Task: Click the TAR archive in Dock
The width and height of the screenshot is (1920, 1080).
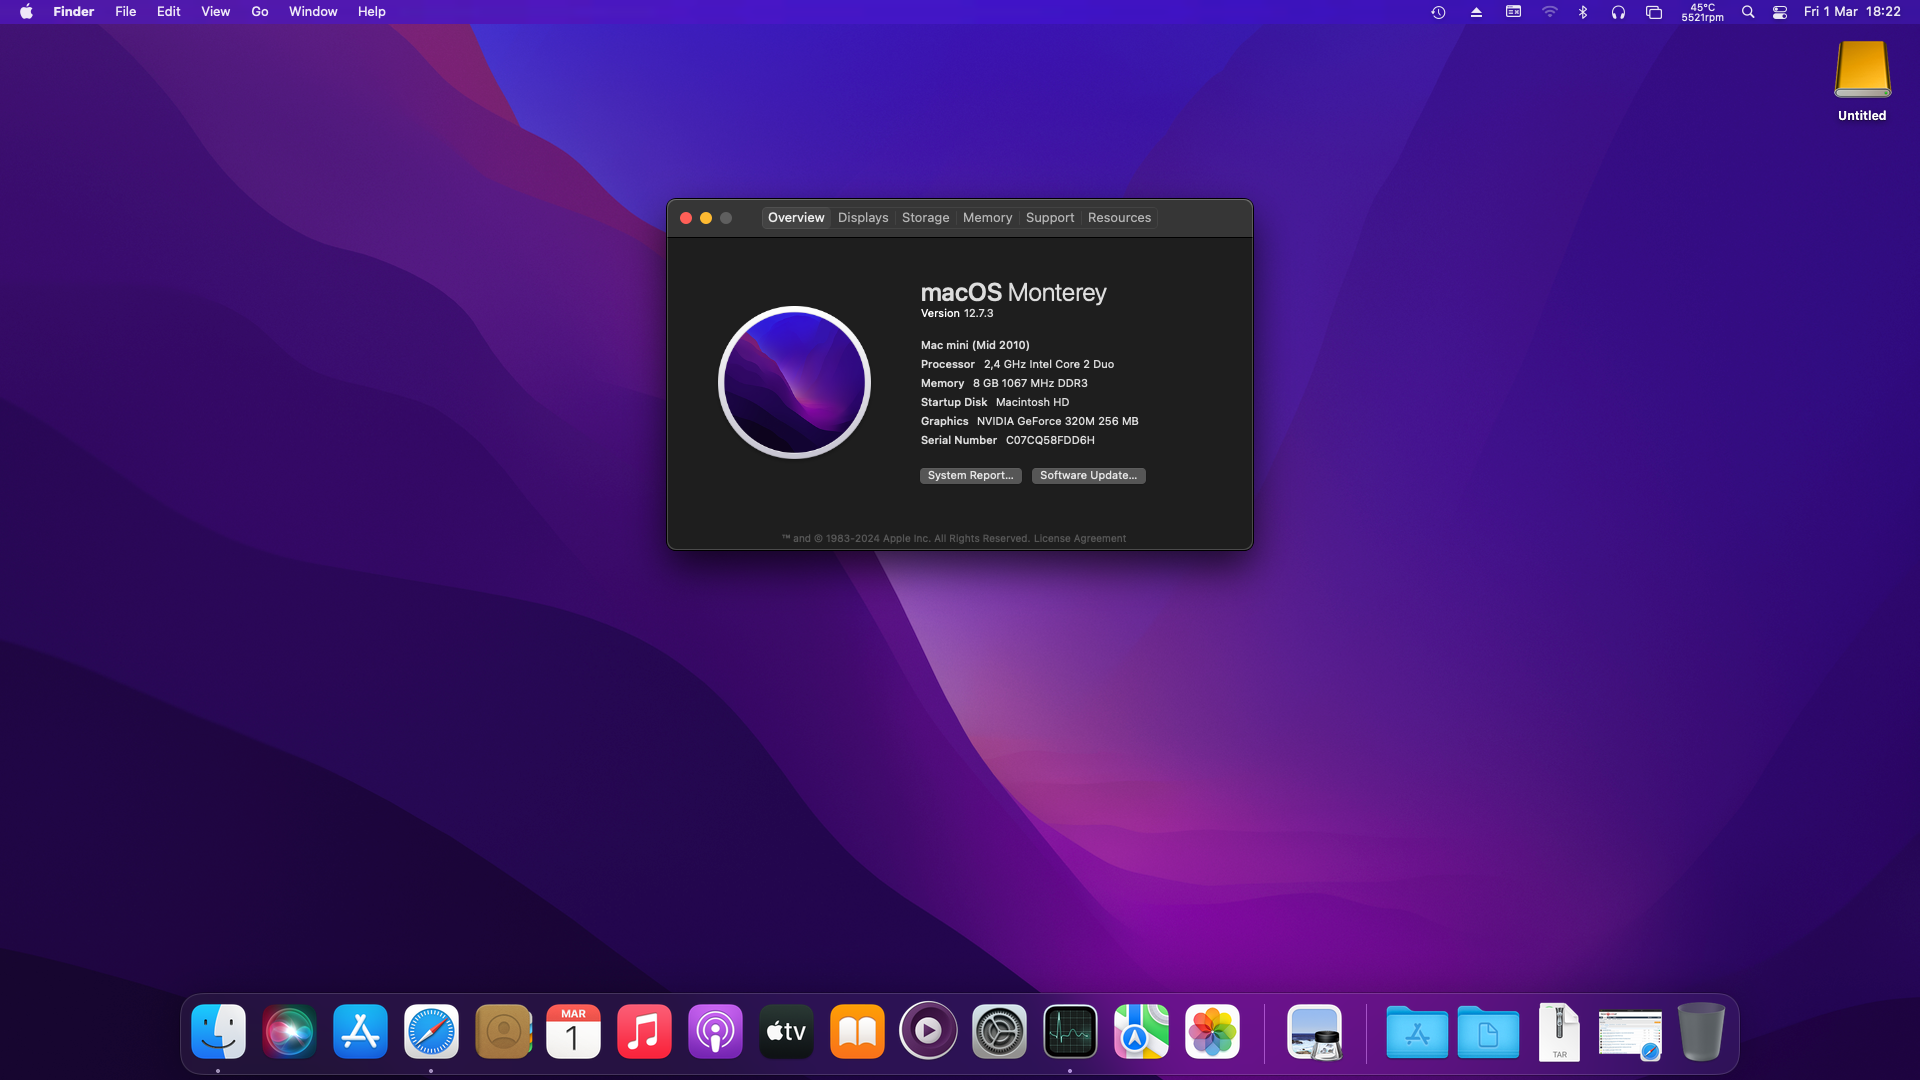Action: pos(1559,1031)
